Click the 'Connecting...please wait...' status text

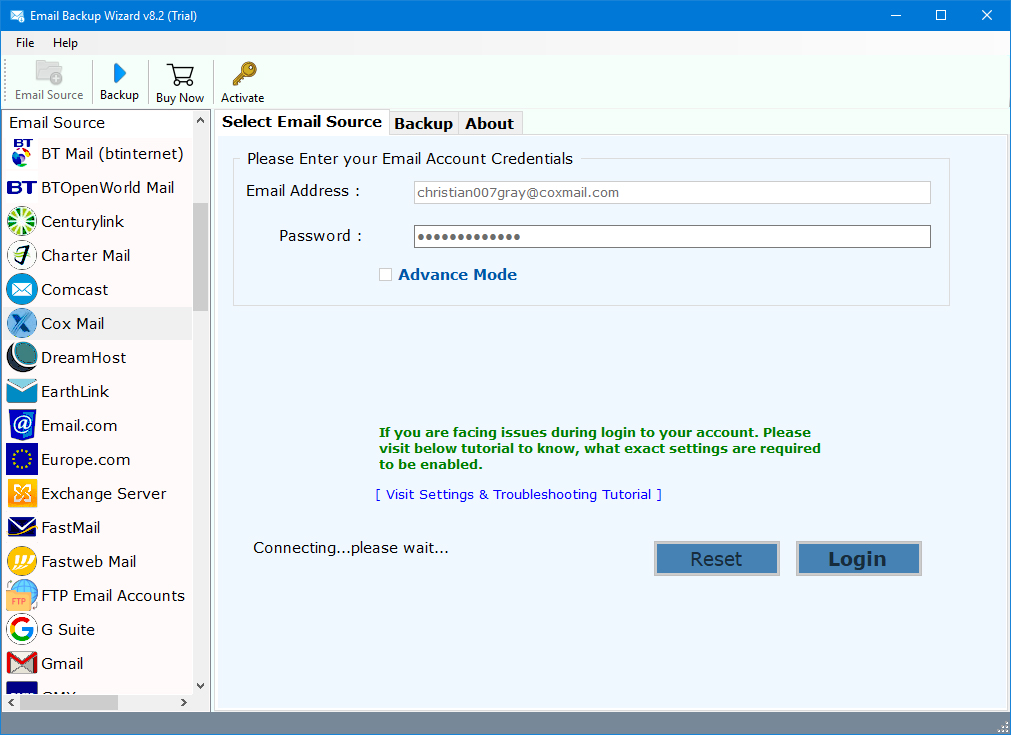pos(351,548)
